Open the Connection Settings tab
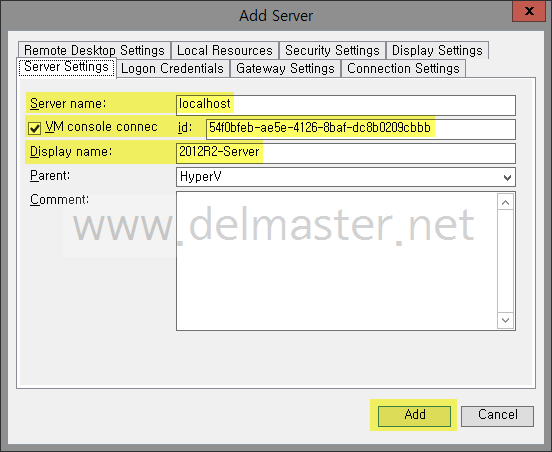 (403, 68)
